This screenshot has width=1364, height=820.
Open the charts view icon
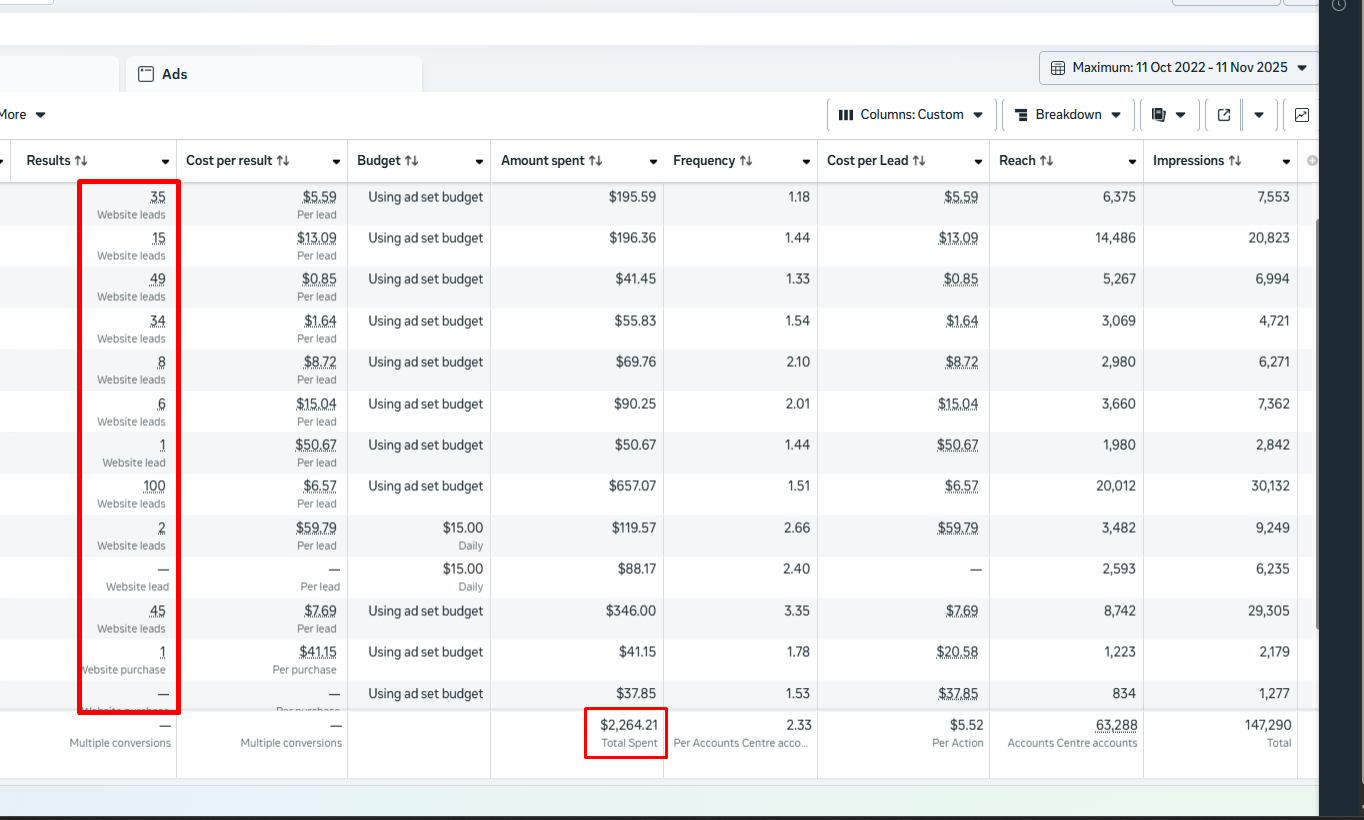point(1301,115)
